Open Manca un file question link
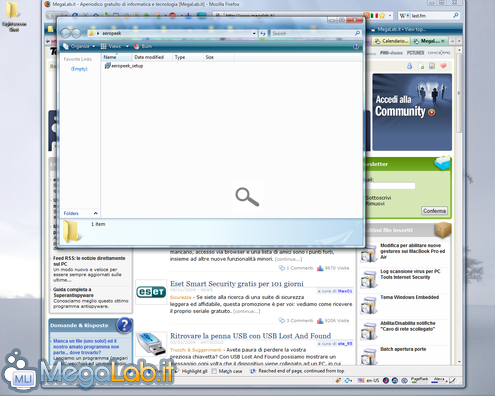The height and width of the screenshot is (396, 495). click(86, 347)
